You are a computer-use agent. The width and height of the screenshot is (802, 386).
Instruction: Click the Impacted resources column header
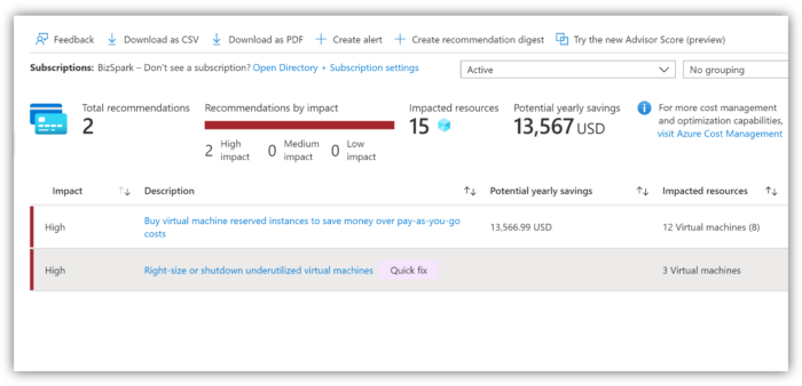(x=705, y=191)
